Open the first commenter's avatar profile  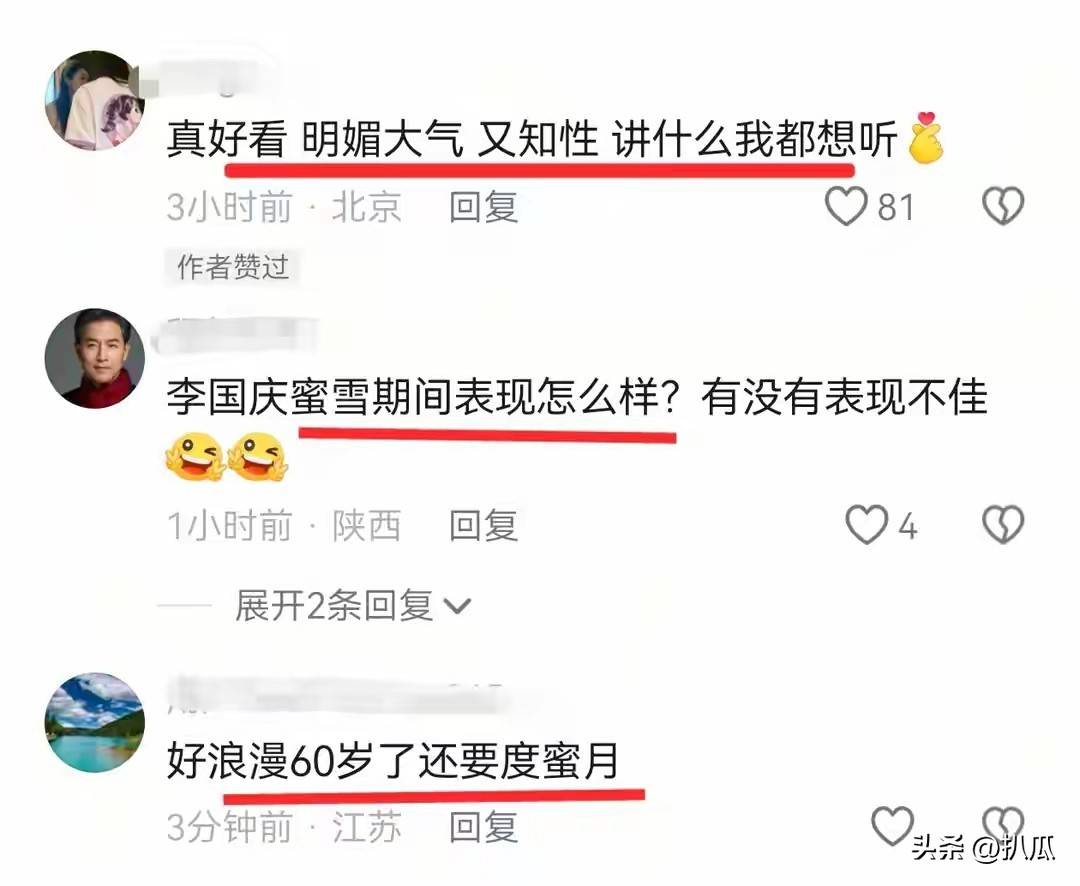[95, 100]
